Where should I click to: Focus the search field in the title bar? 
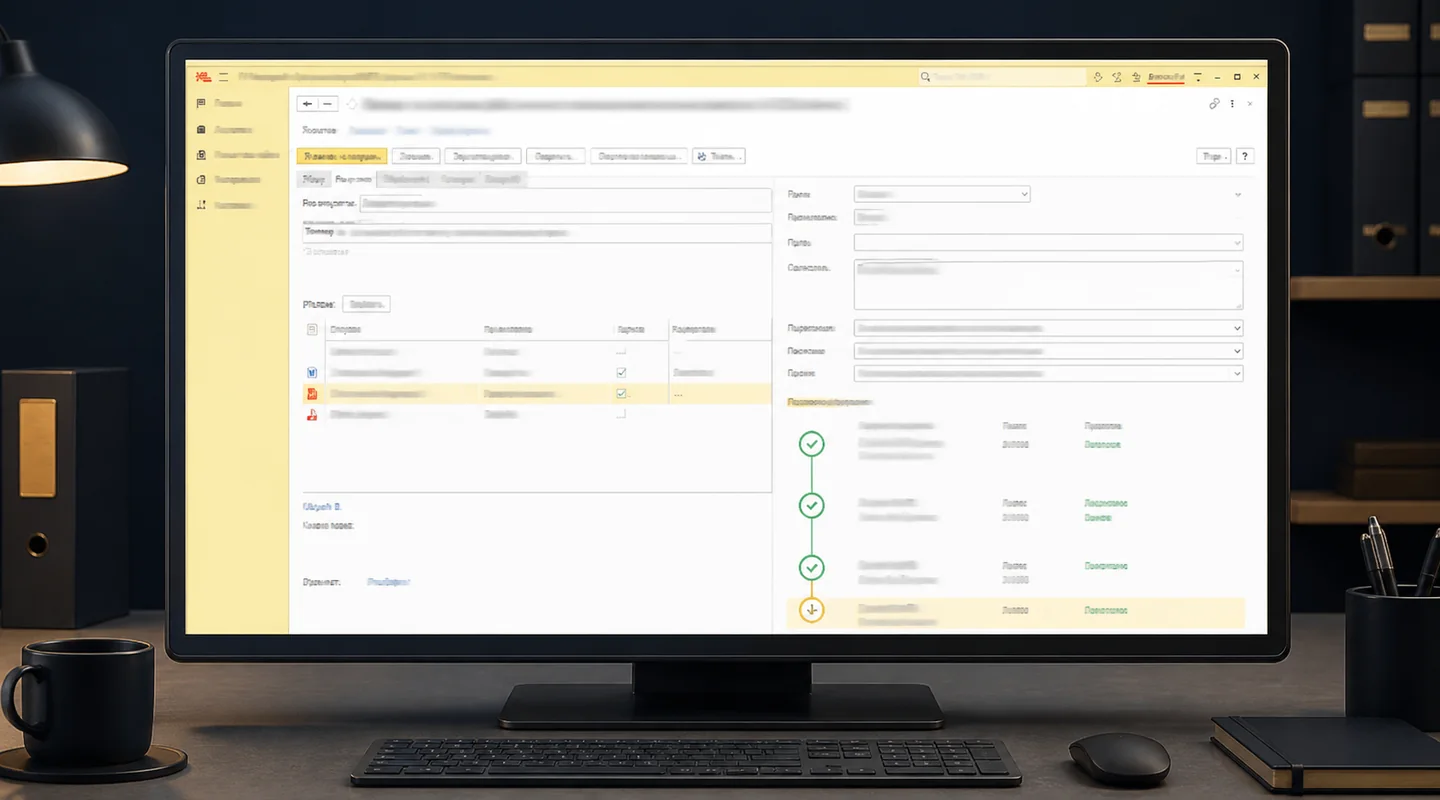click(x=1002, y=76)
